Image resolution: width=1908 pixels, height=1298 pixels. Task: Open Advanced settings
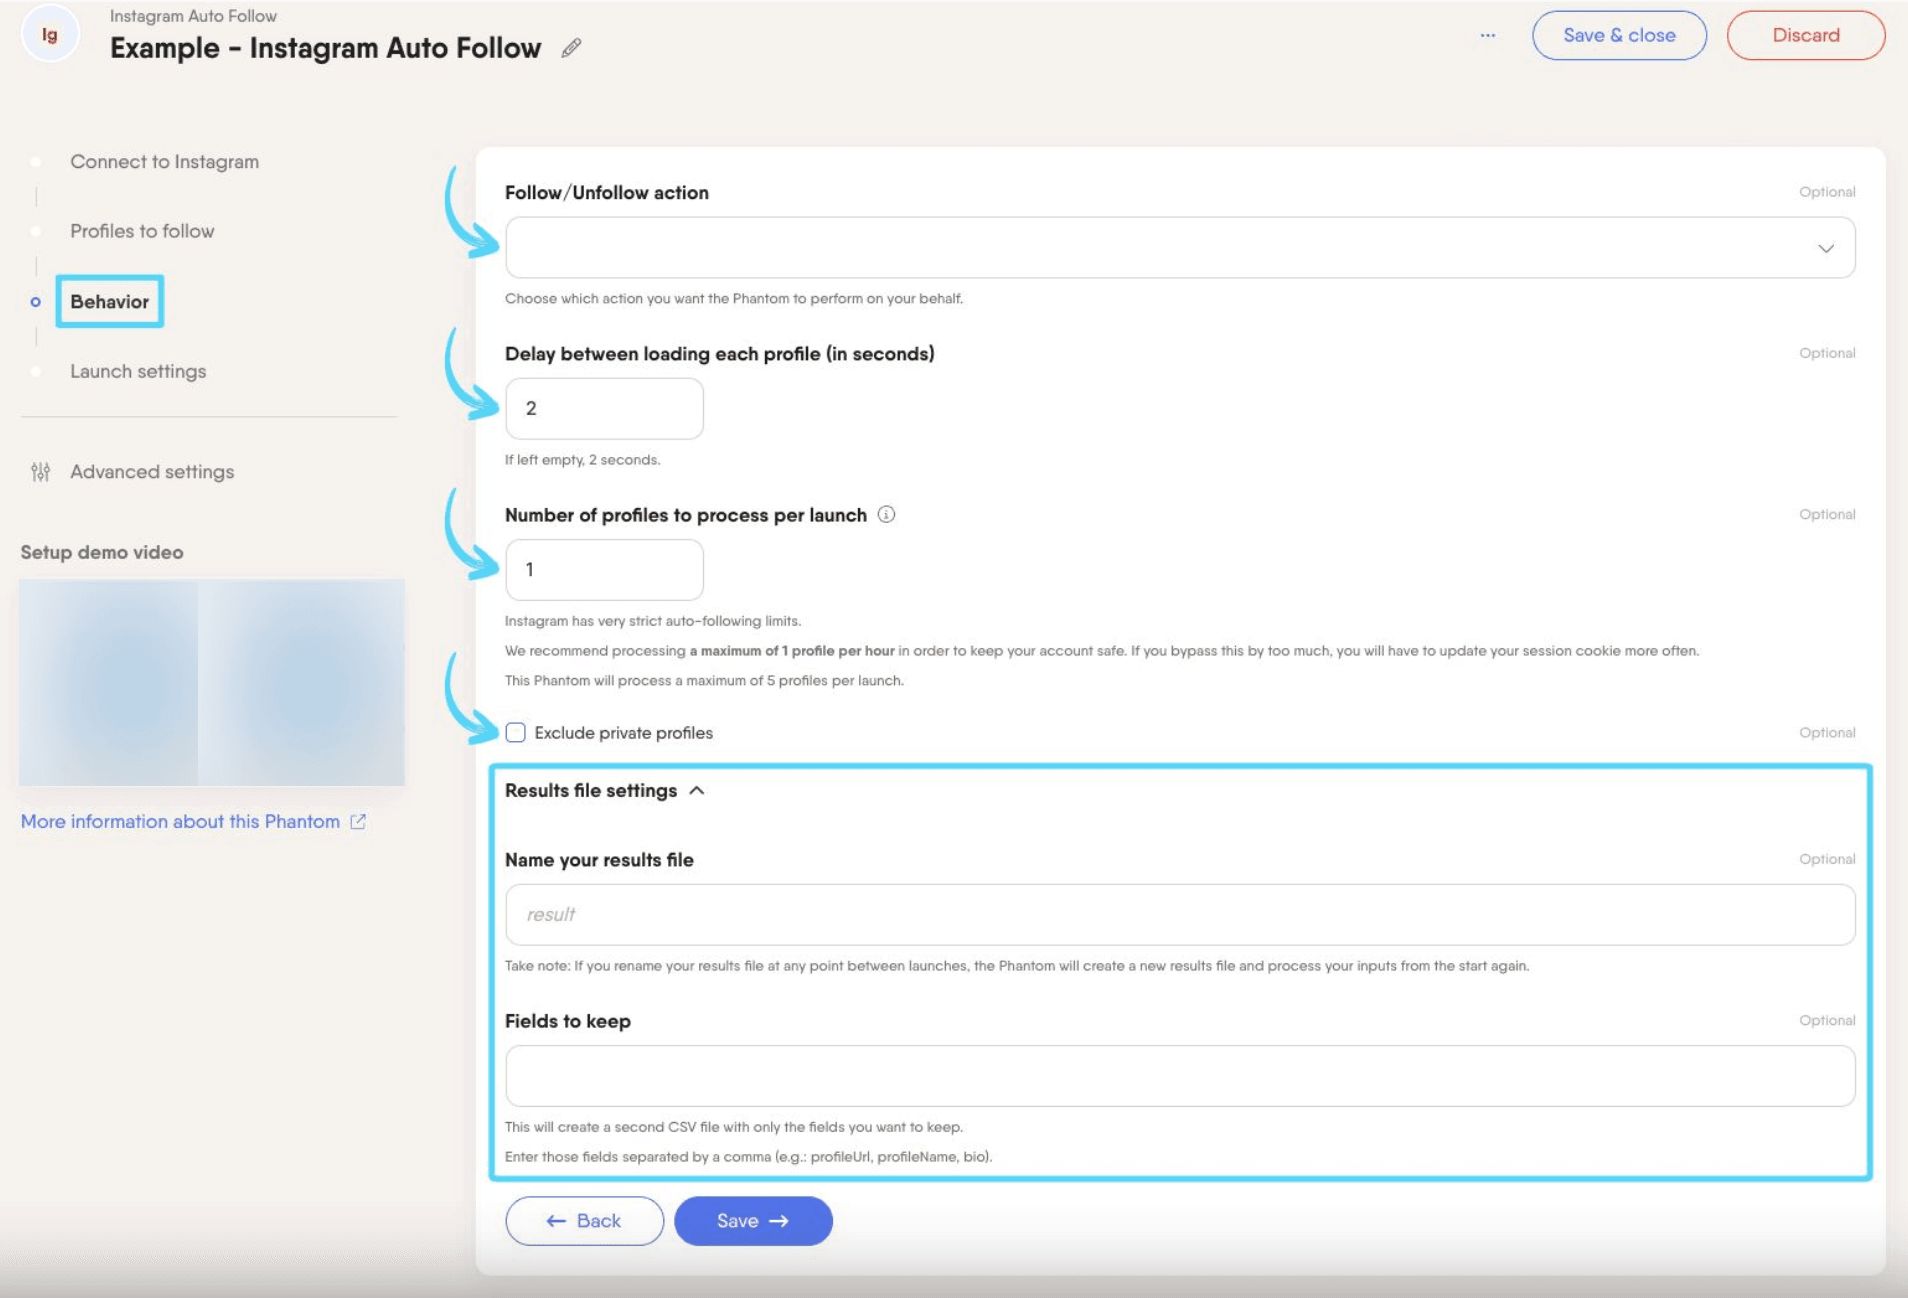click(x=152, y=472)
